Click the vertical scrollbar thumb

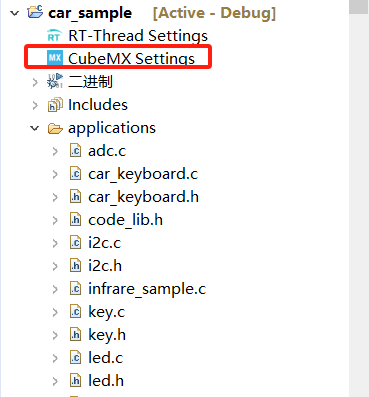(358, 7)
